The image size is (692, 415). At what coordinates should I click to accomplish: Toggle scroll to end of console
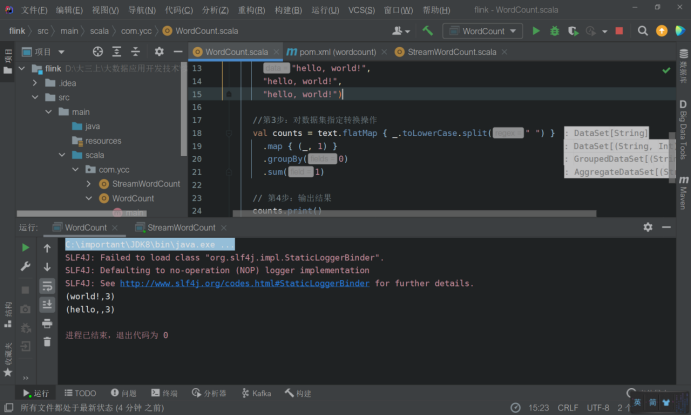[47, 305]
